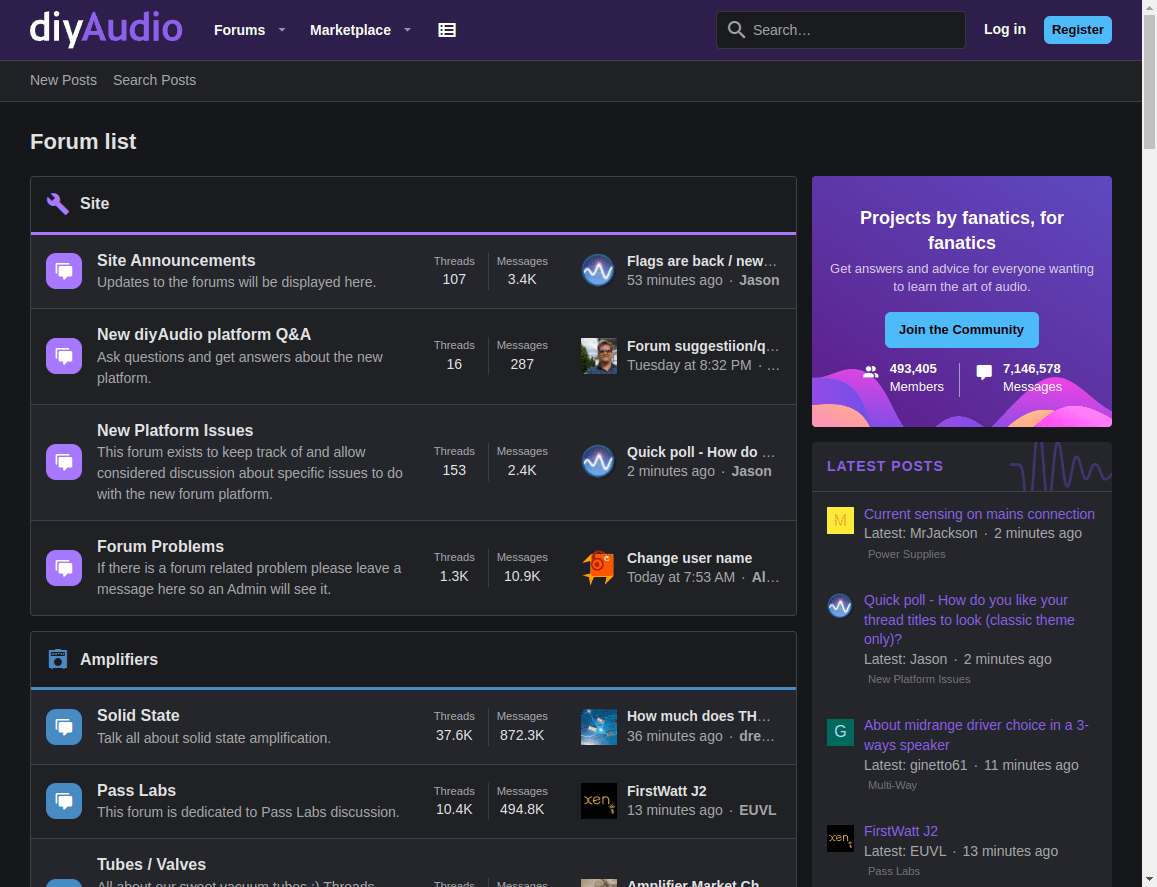Click New Platform Issues tag in sidebar

coord(919,679)
